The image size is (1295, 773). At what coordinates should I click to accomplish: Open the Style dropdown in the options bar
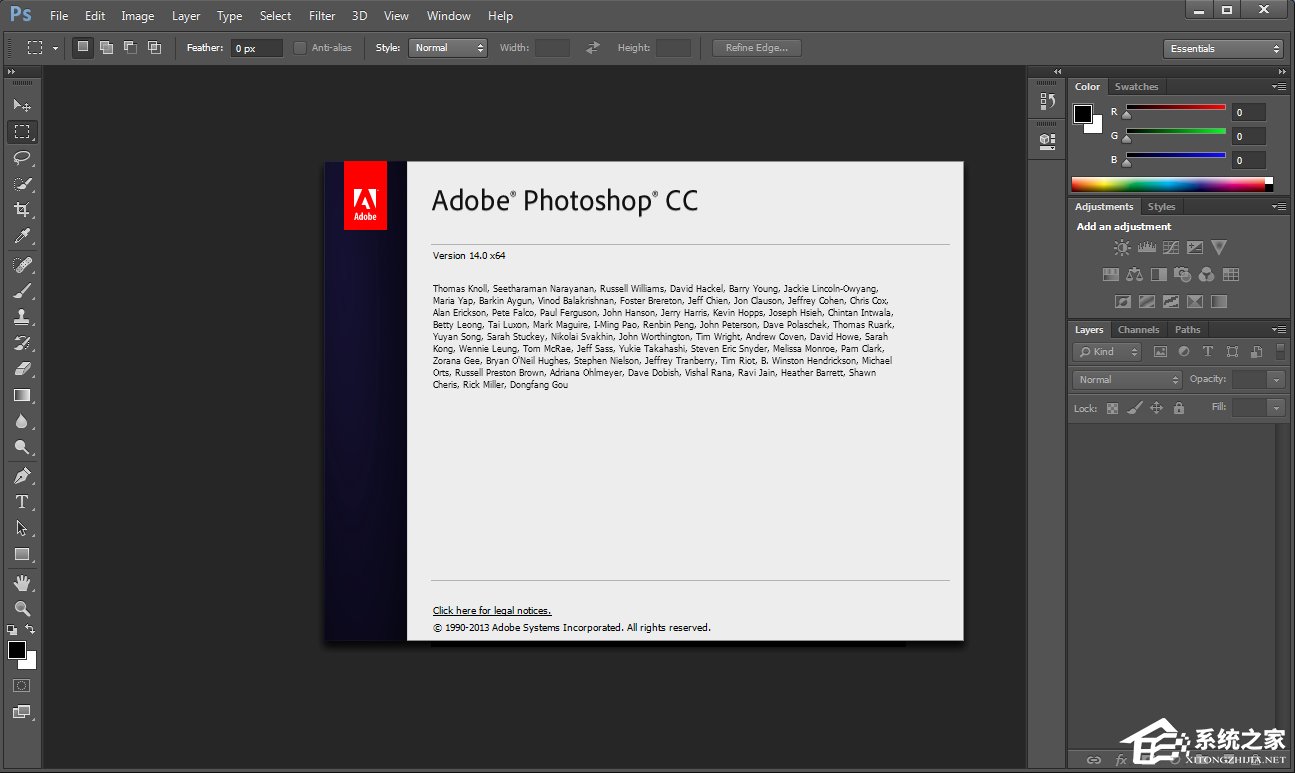point(447,47)
